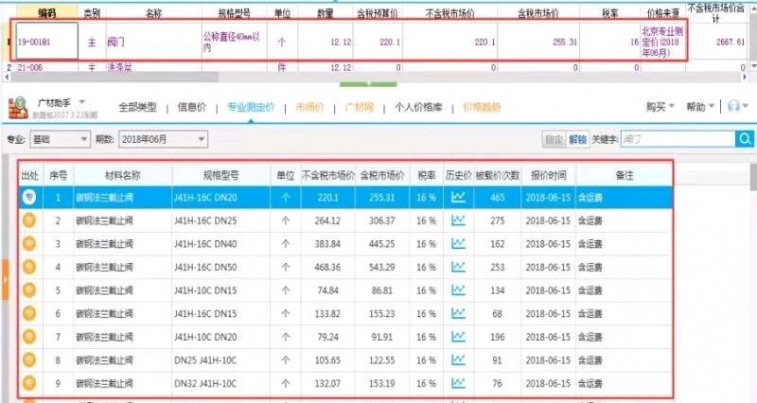
Task: Click the coin source icon of row 8
Action: point(29,360)
